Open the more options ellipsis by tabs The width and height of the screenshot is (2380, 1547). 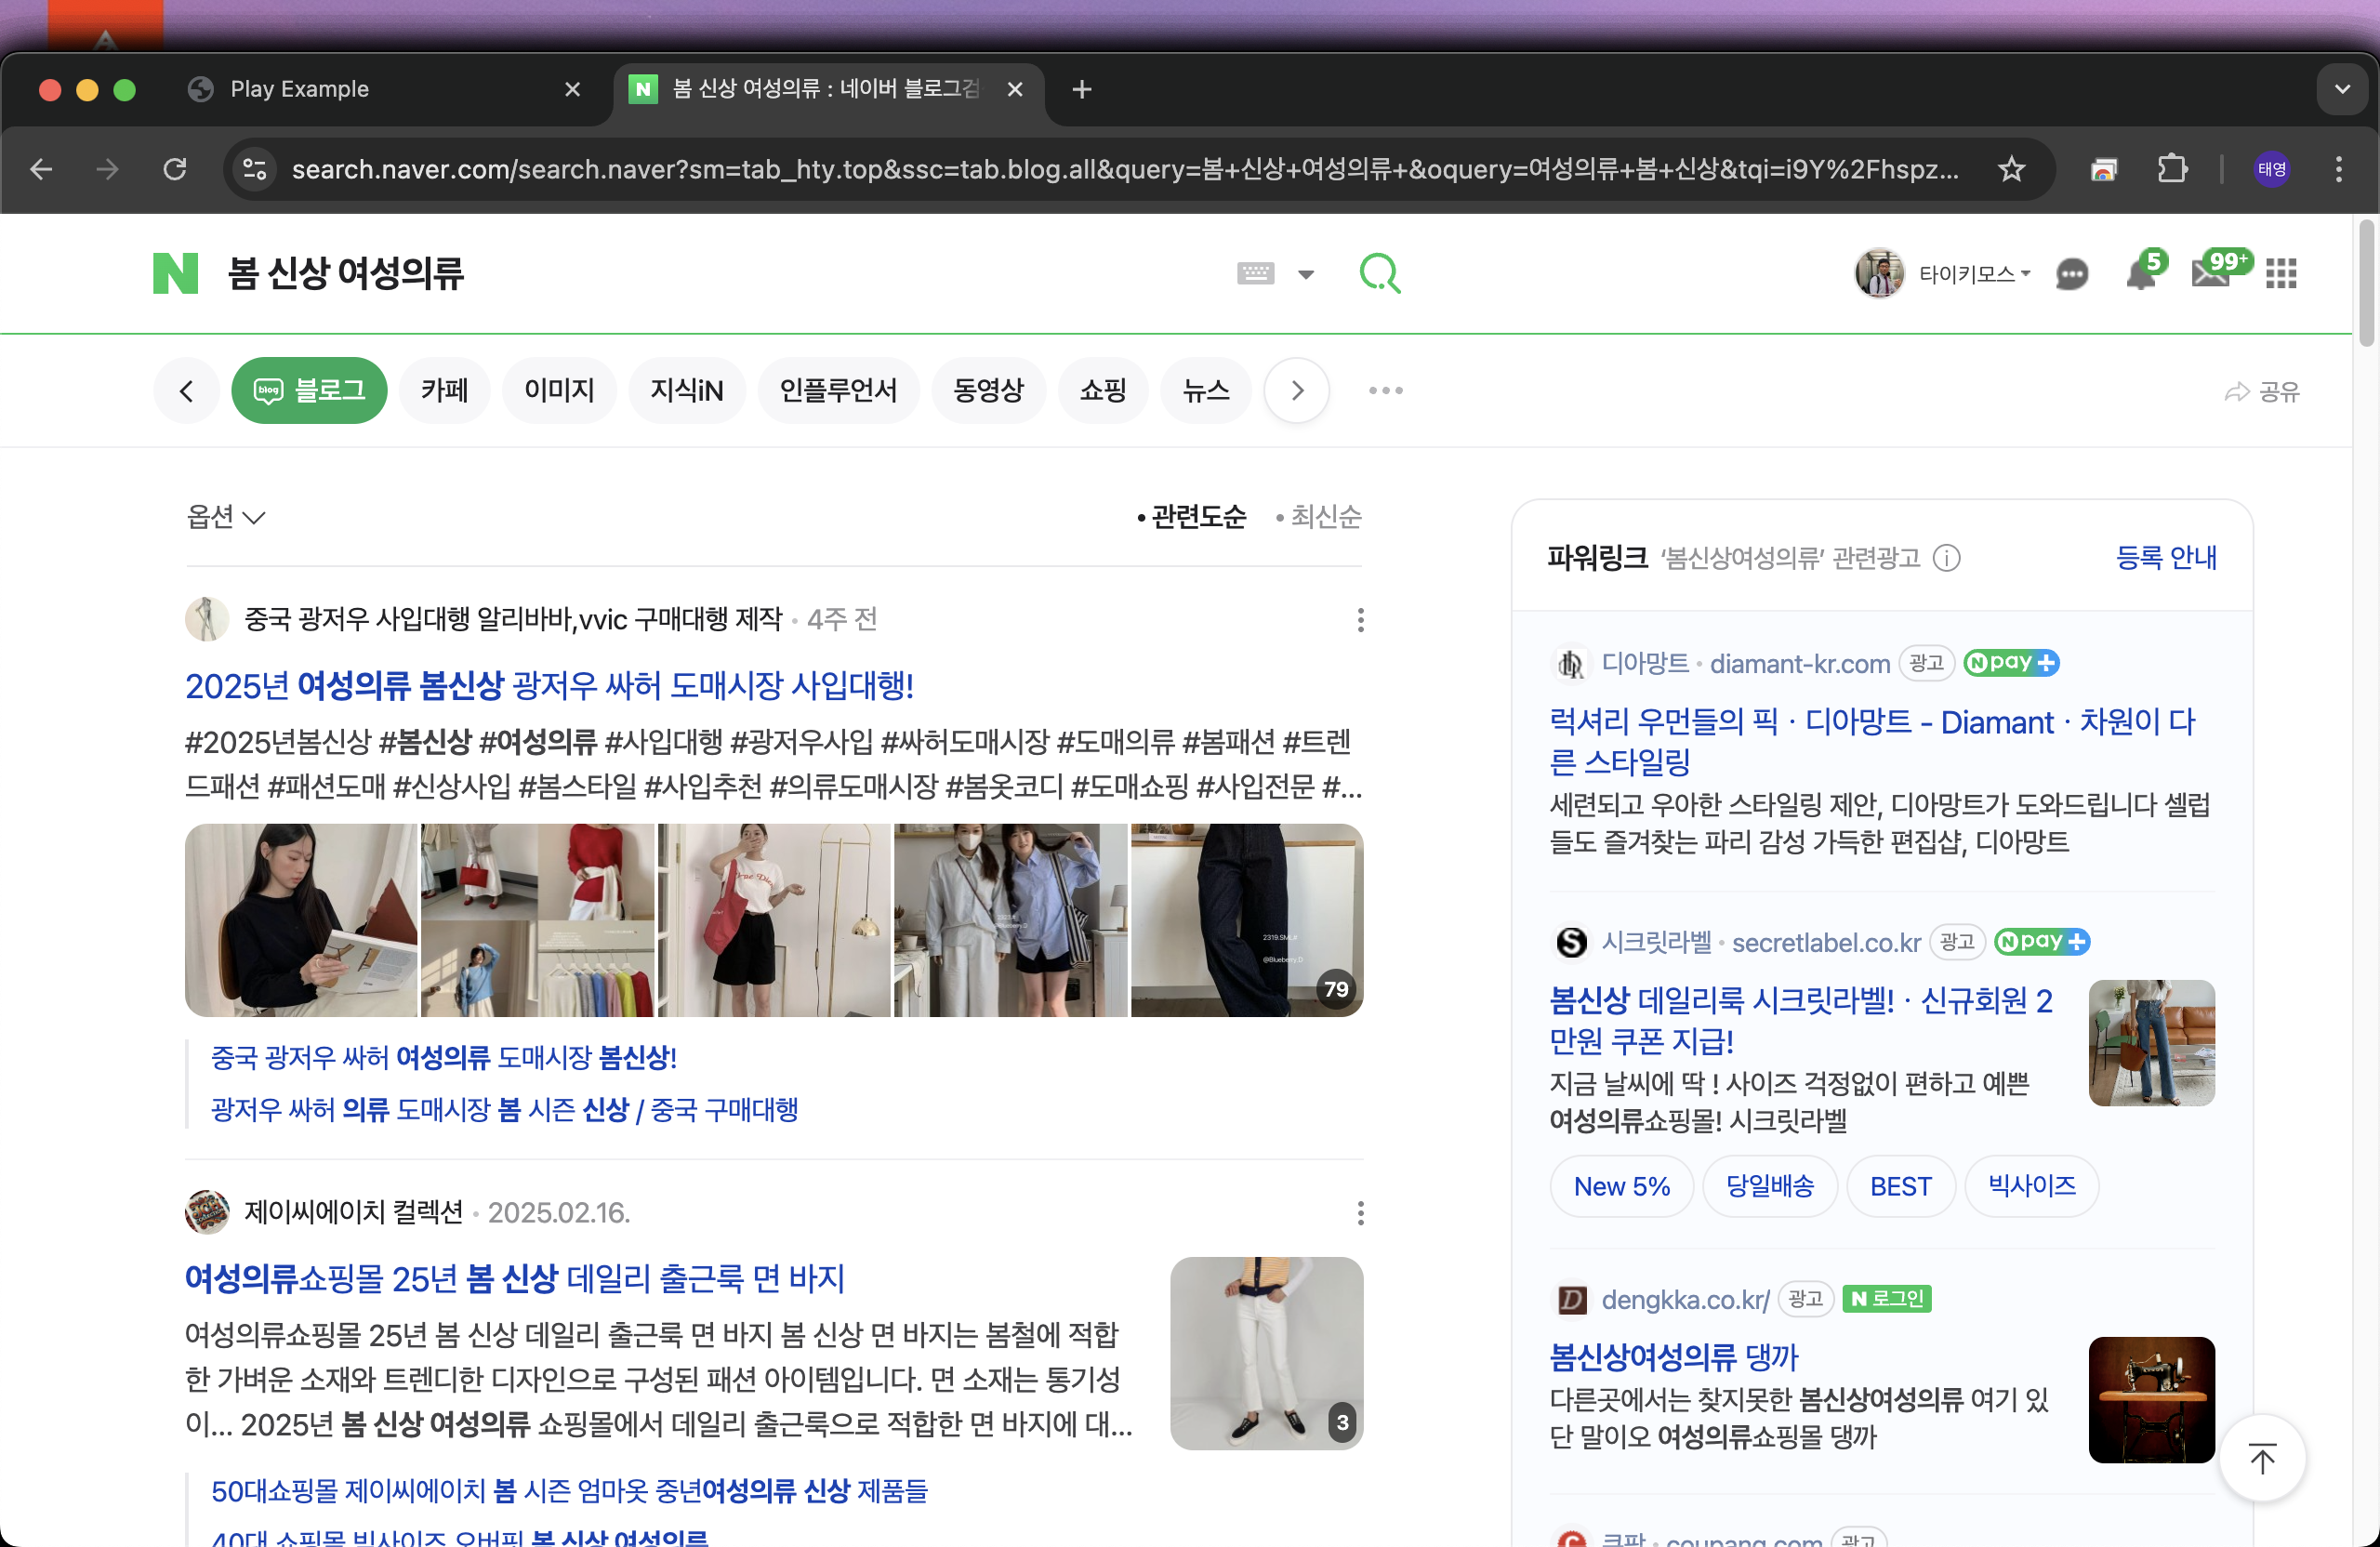(1386, 390)
